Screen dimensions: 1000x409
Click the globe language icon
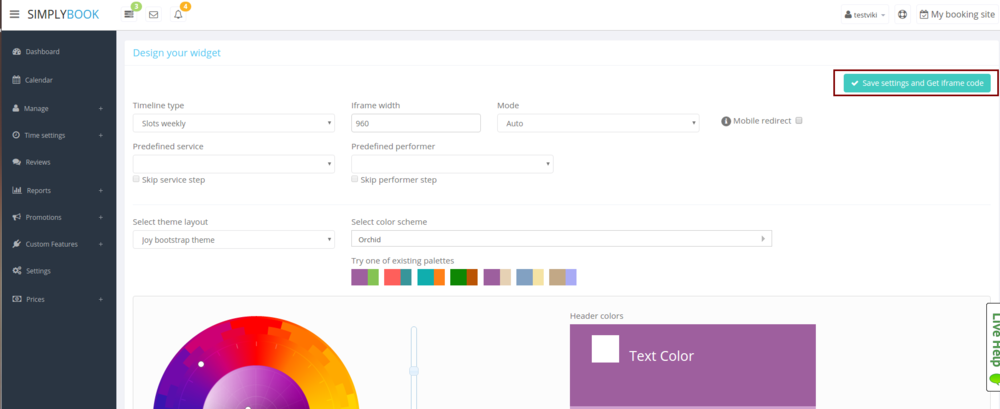(902, 15)
